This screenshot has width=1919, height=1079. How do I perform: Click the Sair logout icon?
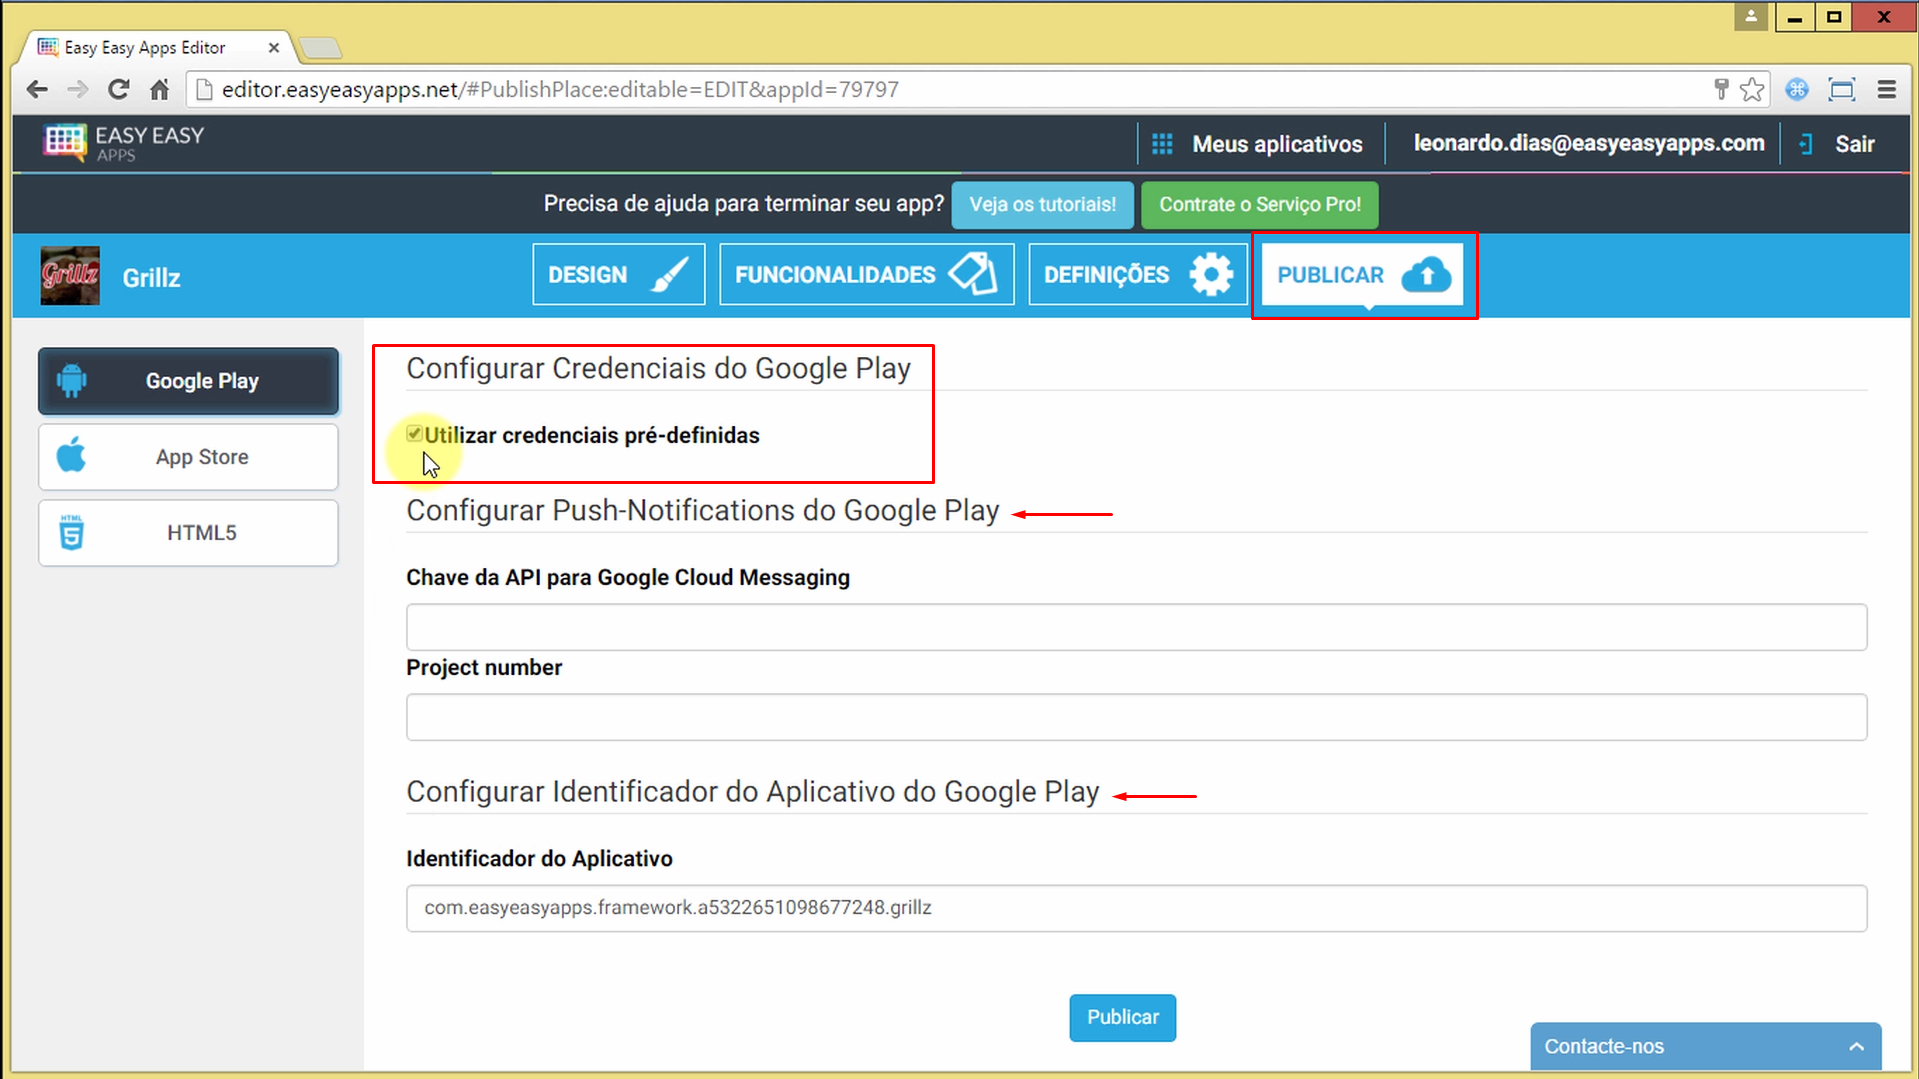click(1805, 143)
